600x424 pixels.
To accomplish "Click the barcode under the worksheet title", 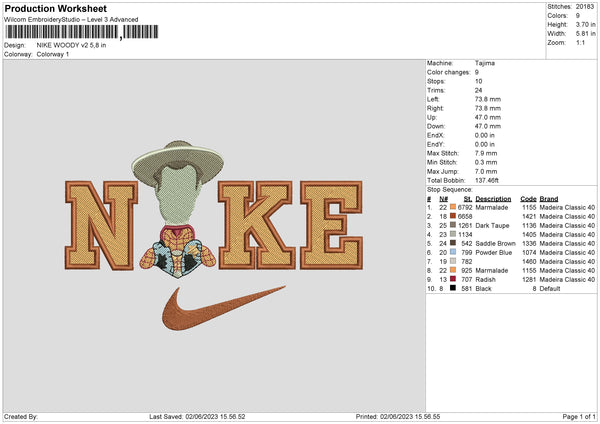I will coord(82,32).
